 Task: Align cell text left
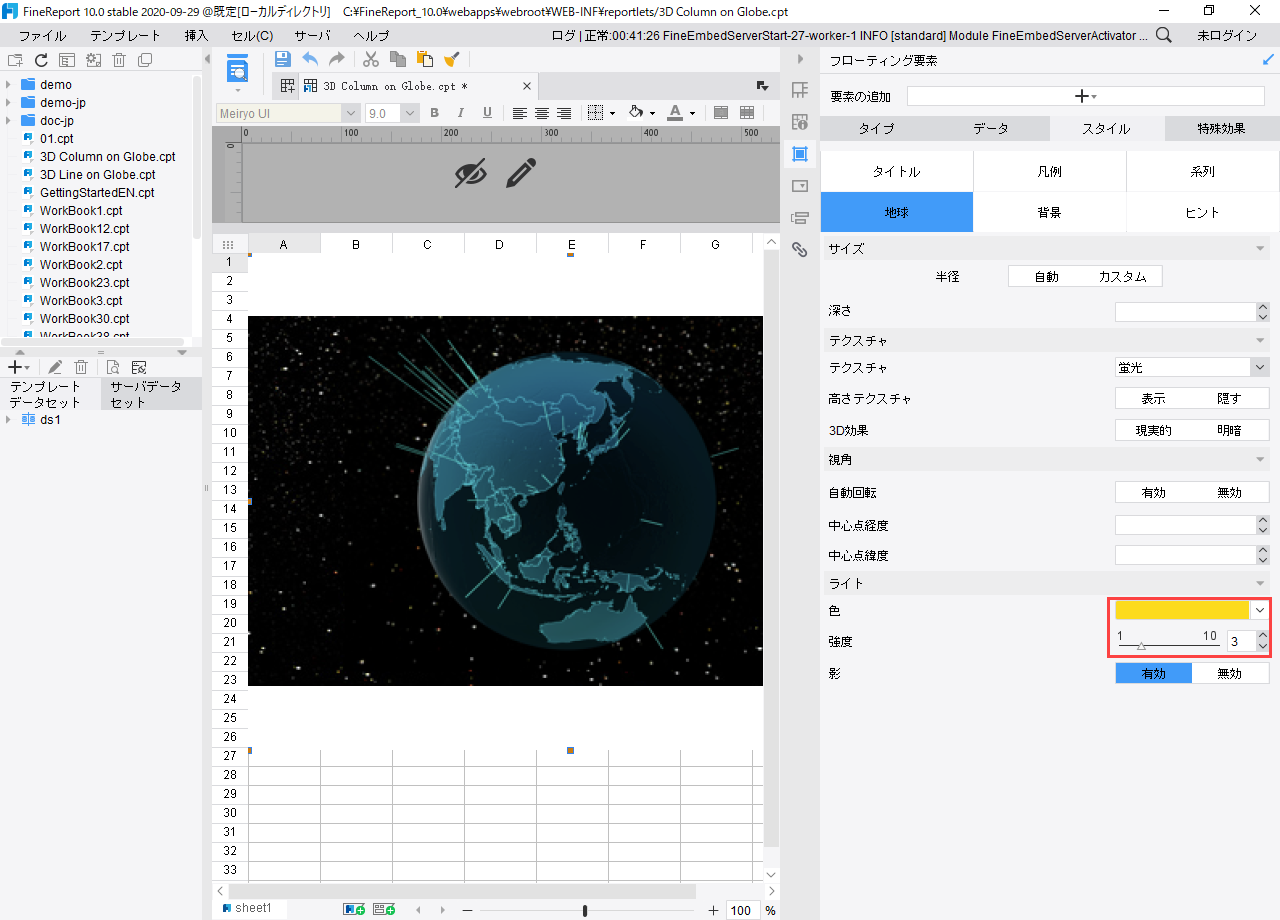pyautogui.click(x=520, y=113)
